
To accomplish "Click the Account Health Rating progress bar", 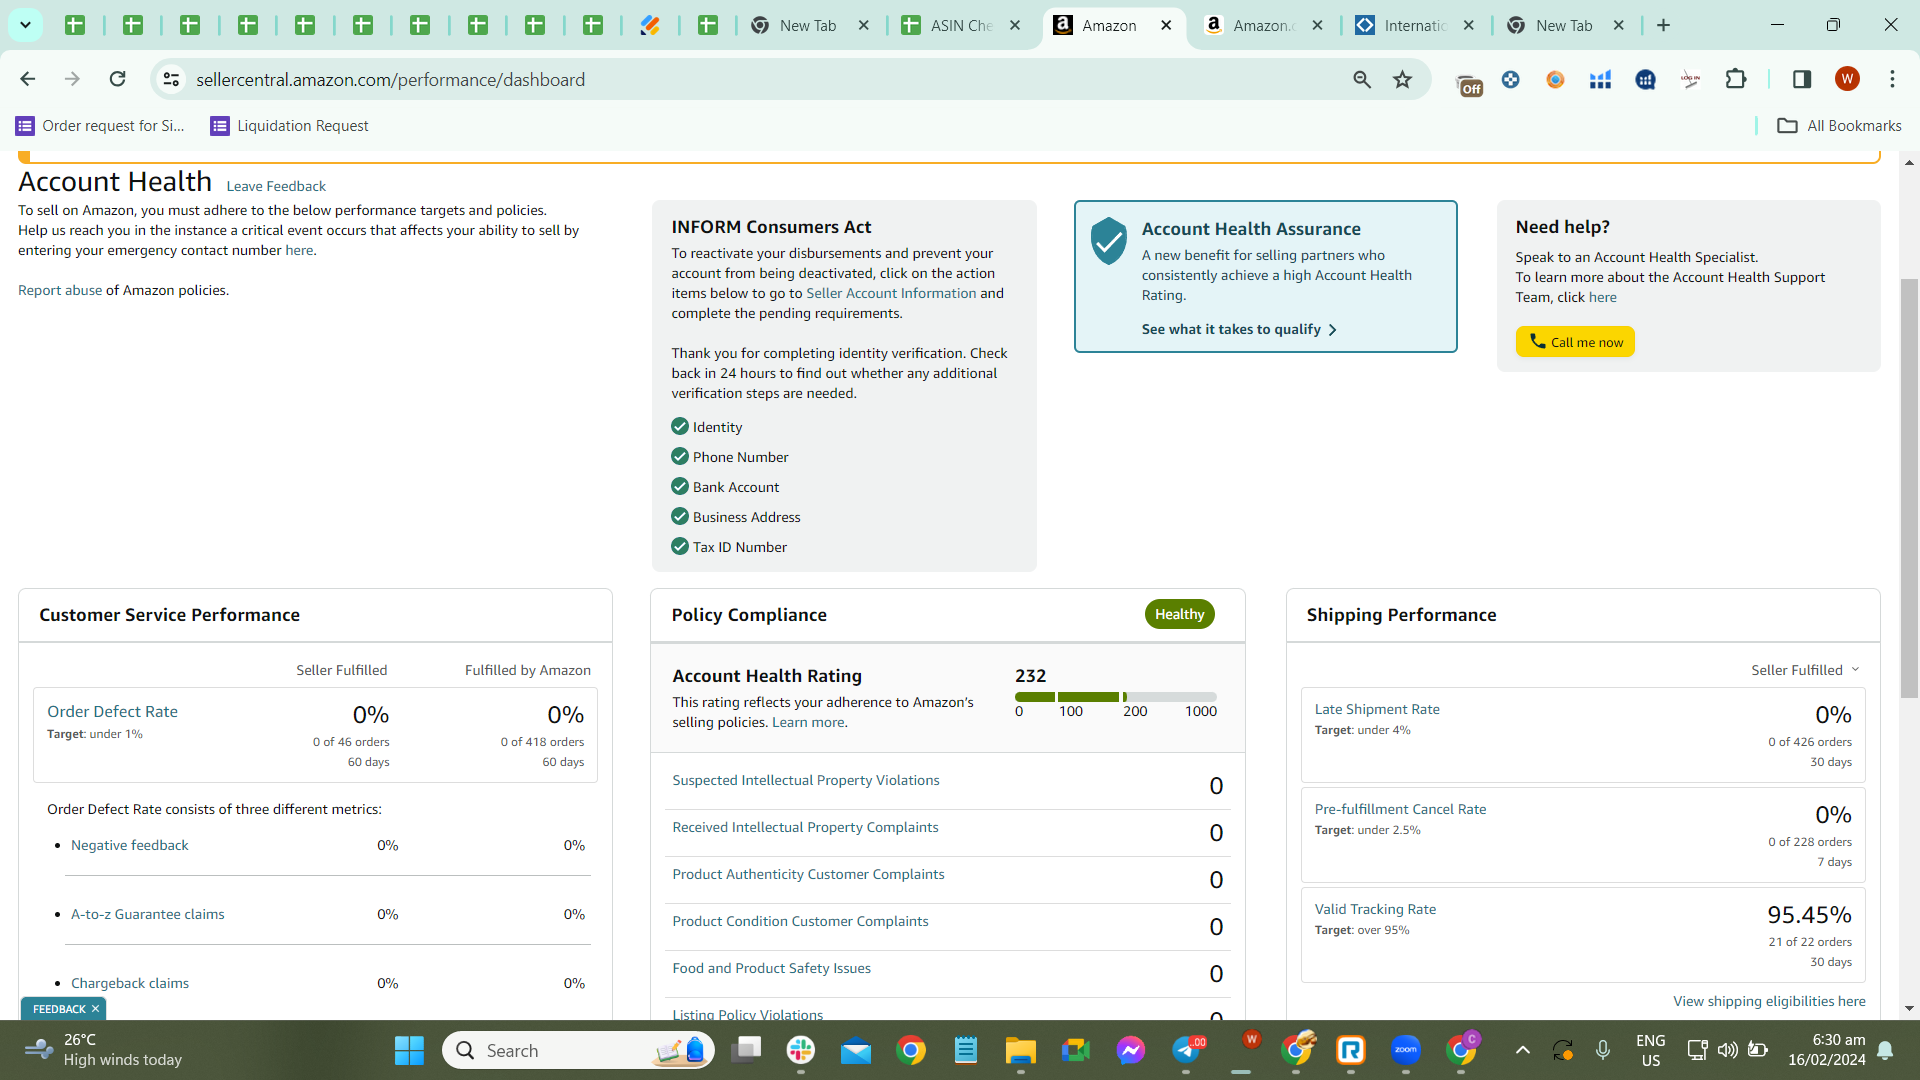I will point(1116,697).
